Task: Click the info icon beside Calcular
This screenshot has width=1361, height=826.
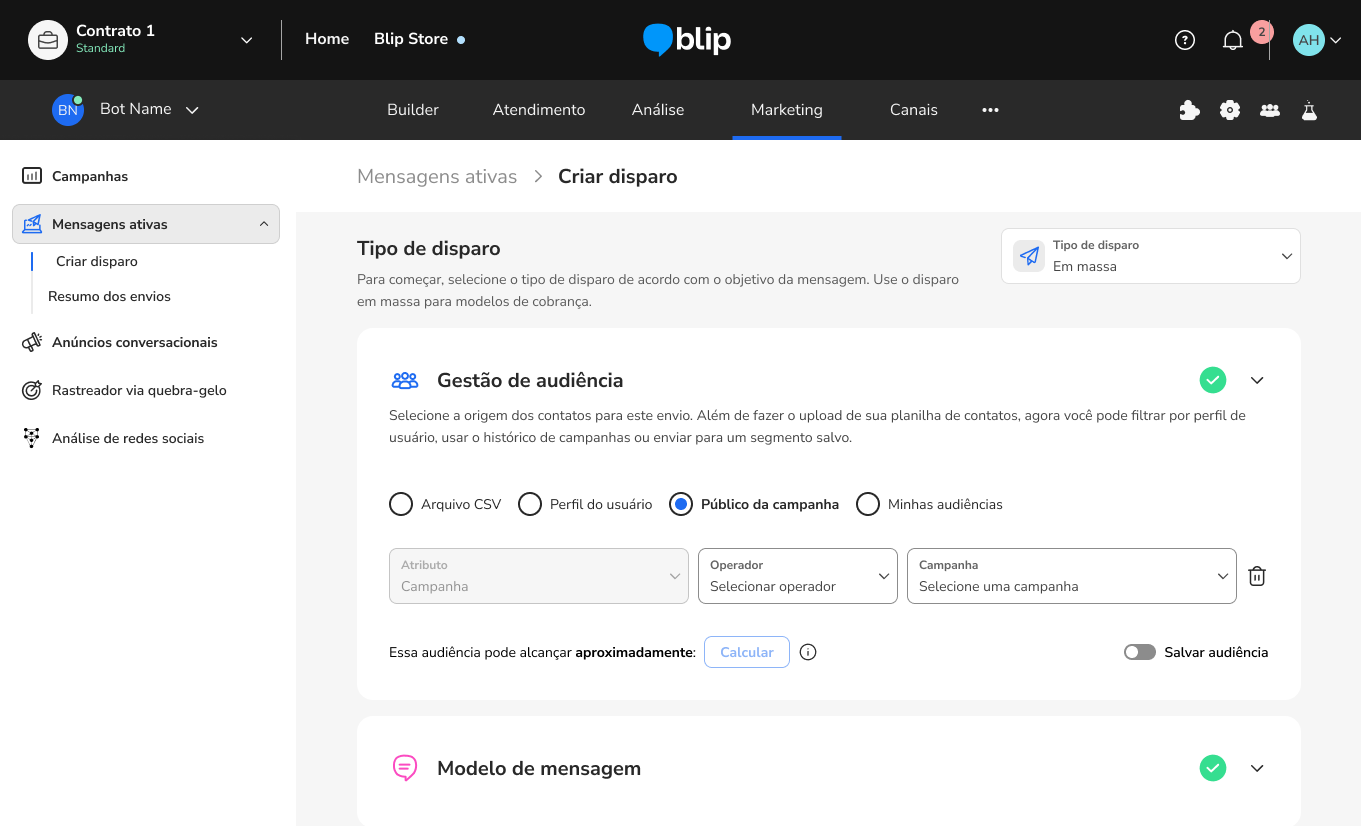Action: tap(809, 652)
